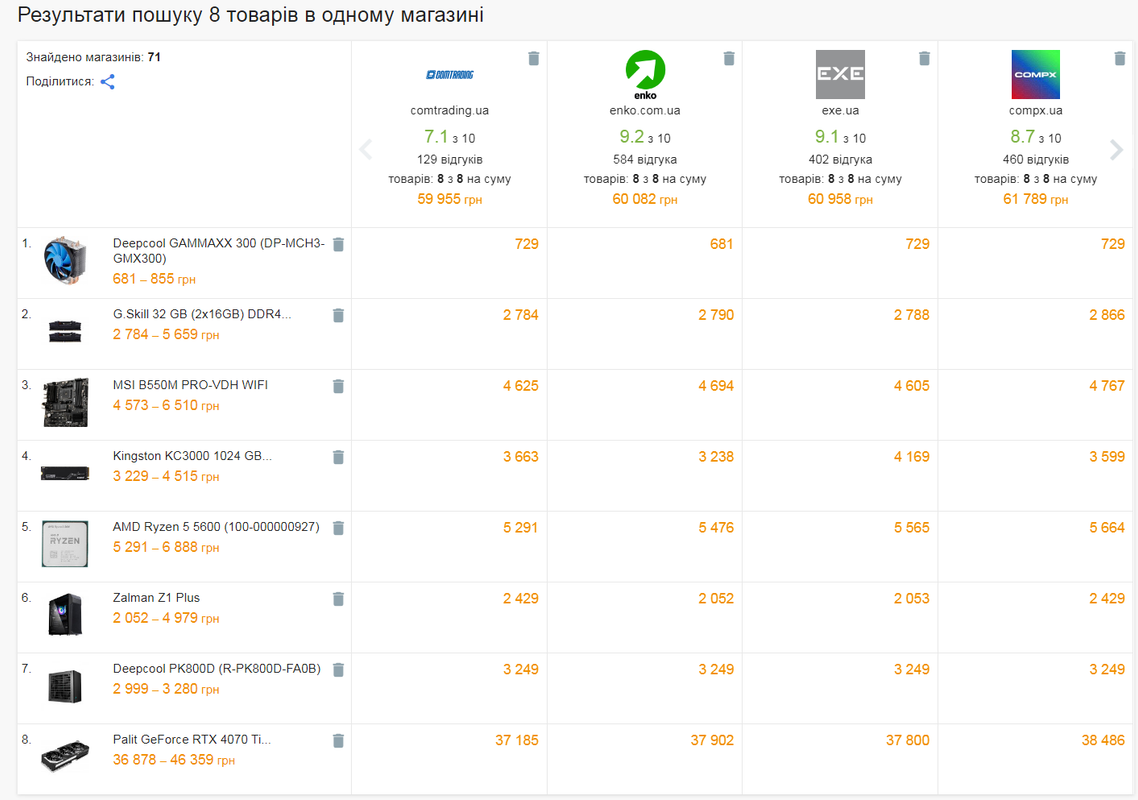The width and height of the screenshot is (1138, 800).
Task: Open G.Skill 32 GB (2x16GB) DDR4 title
Action: [202, 314]
